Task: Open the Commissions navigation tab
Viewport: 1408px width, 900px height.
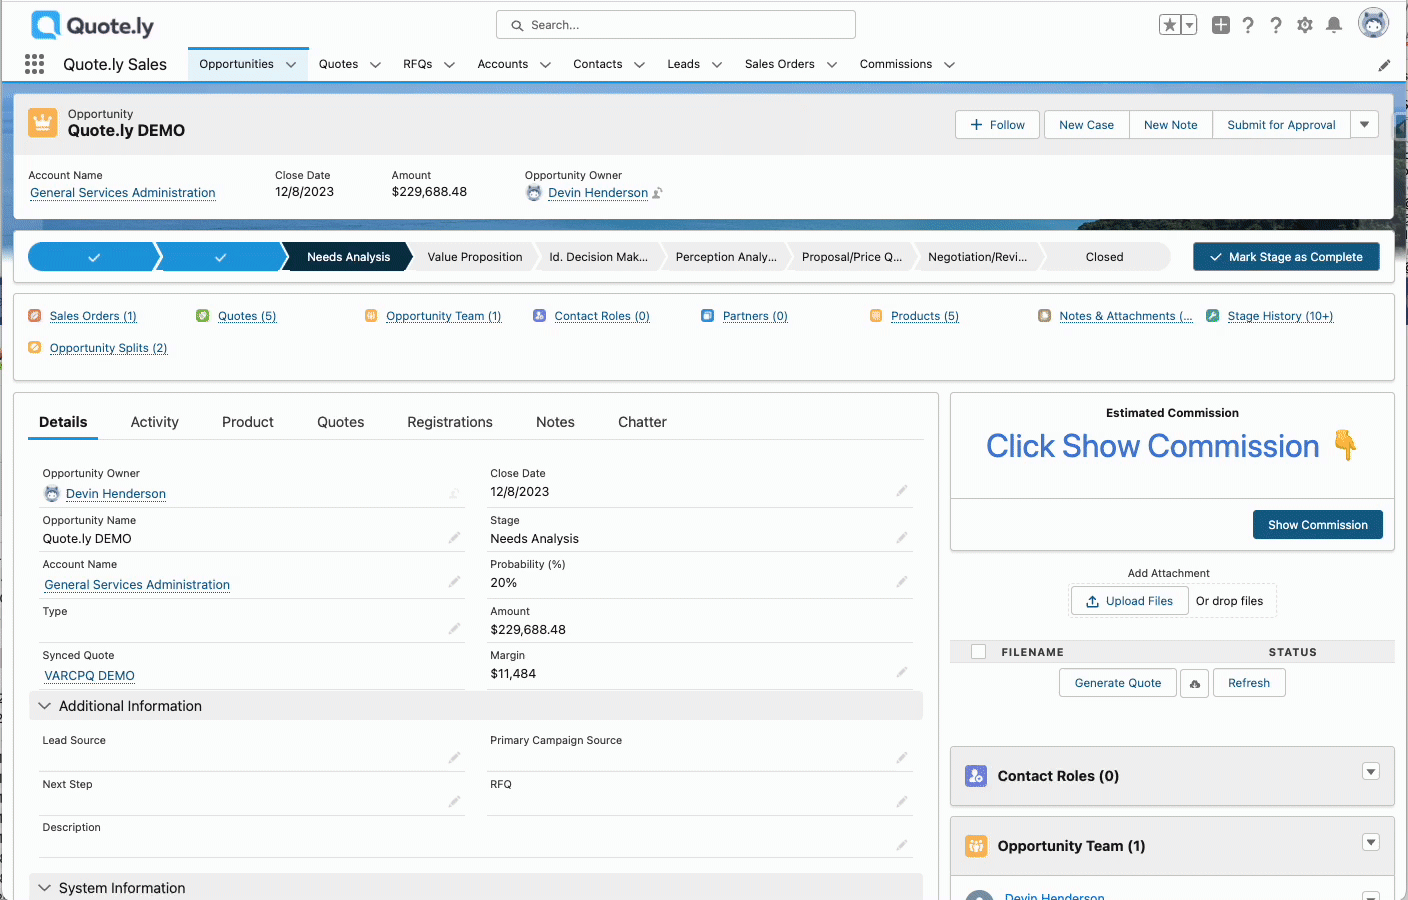Action: [x=896, y=64]
